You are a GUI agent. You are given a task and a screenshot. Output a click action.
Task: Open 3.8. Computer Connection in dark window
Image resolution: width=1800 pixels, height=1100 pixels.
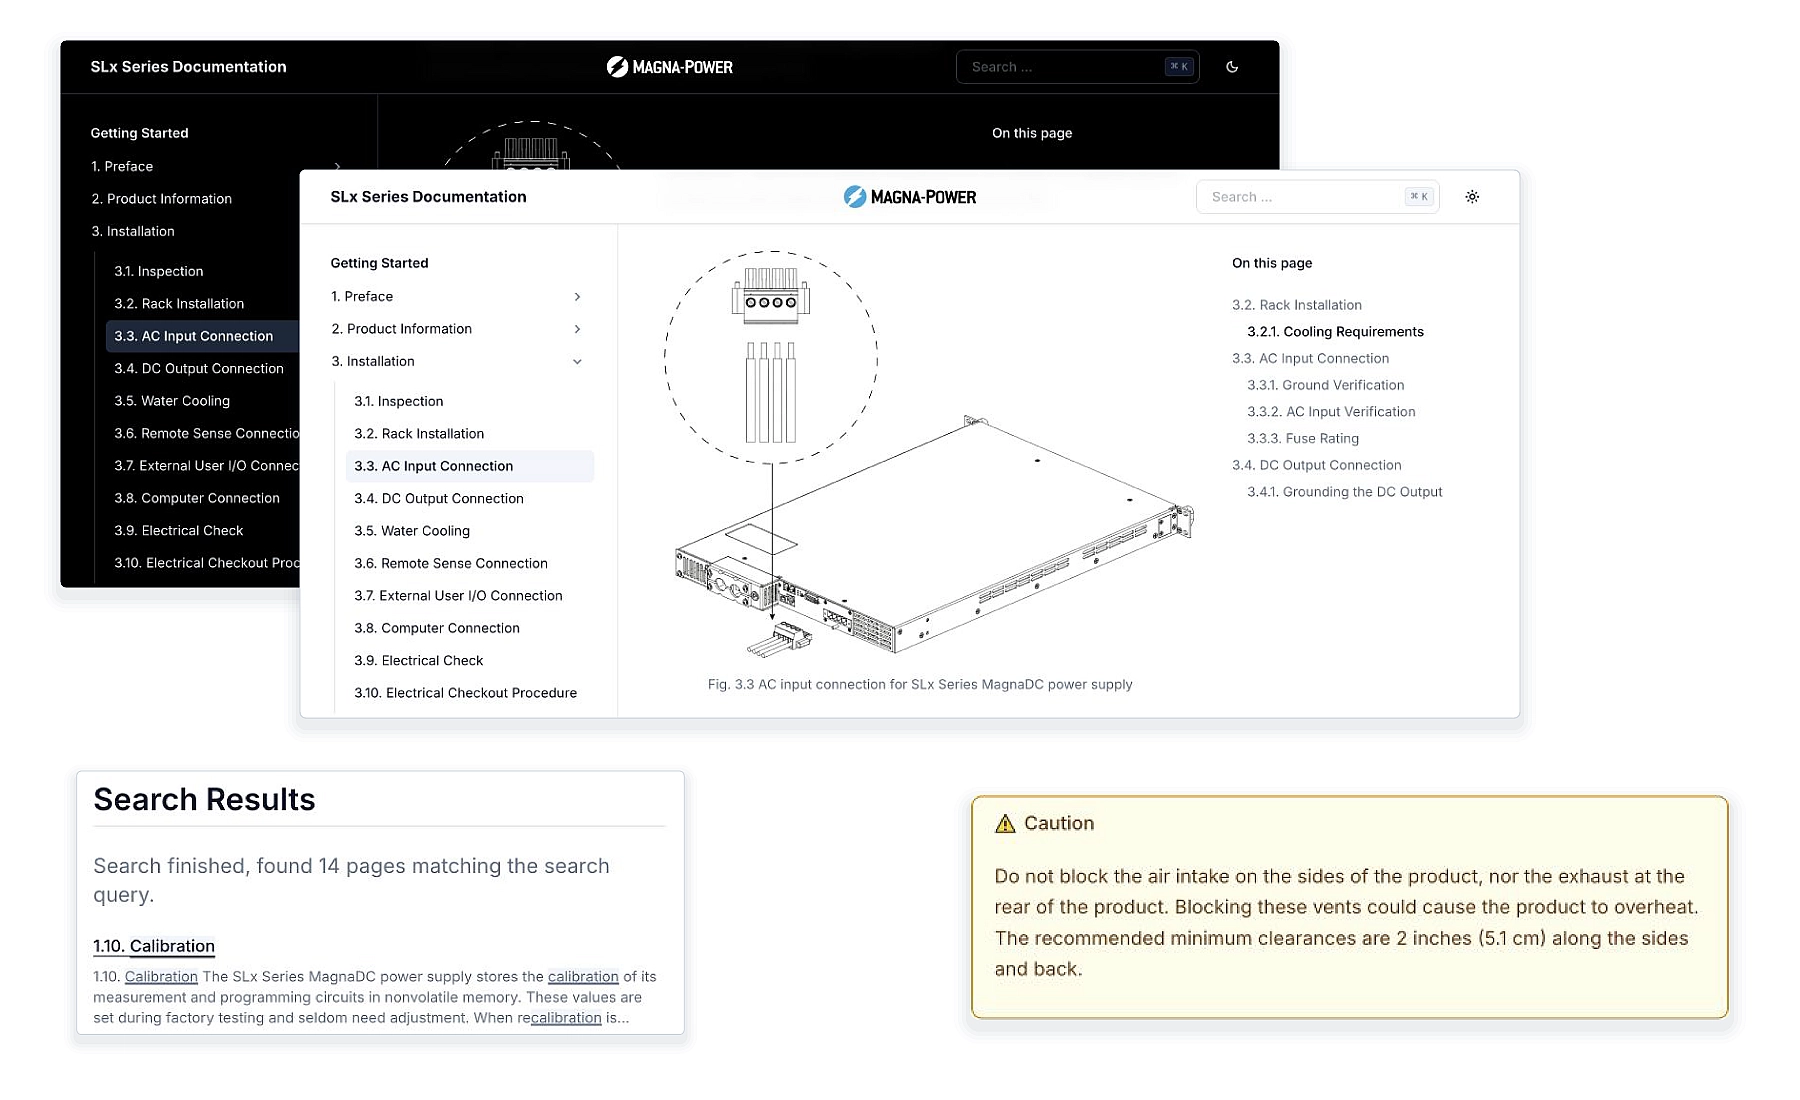tap(196, 498)
